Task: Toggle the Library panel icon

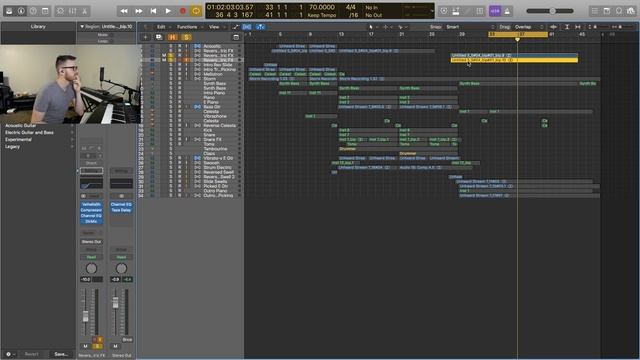Action: tap(9, 11)
